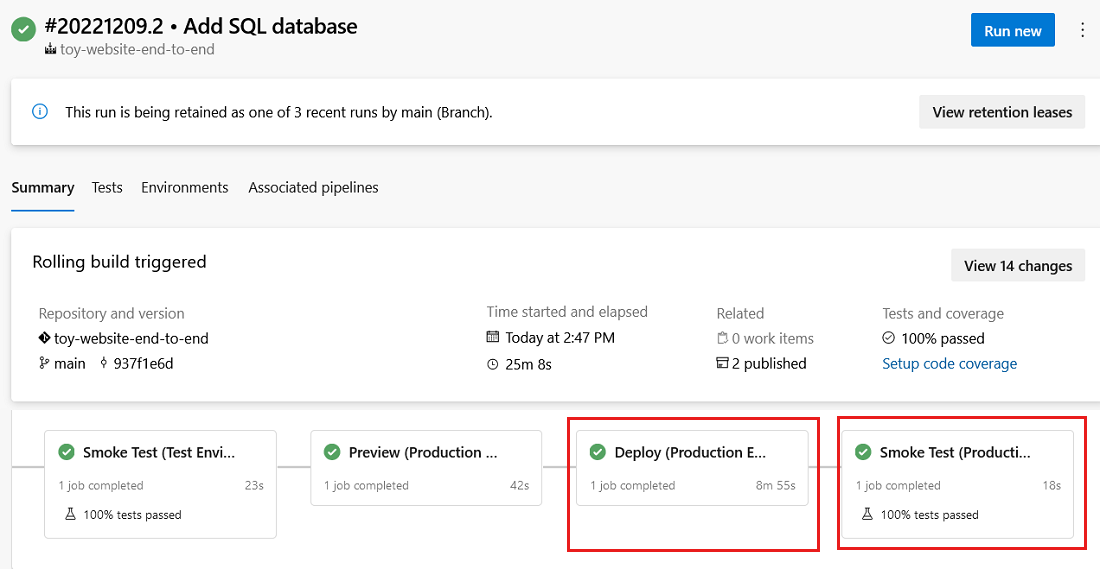Open the Preview (Production ...) stage card
Image resolution: width=1100 pixels, height=569 pixels.
tap(426, 468)
